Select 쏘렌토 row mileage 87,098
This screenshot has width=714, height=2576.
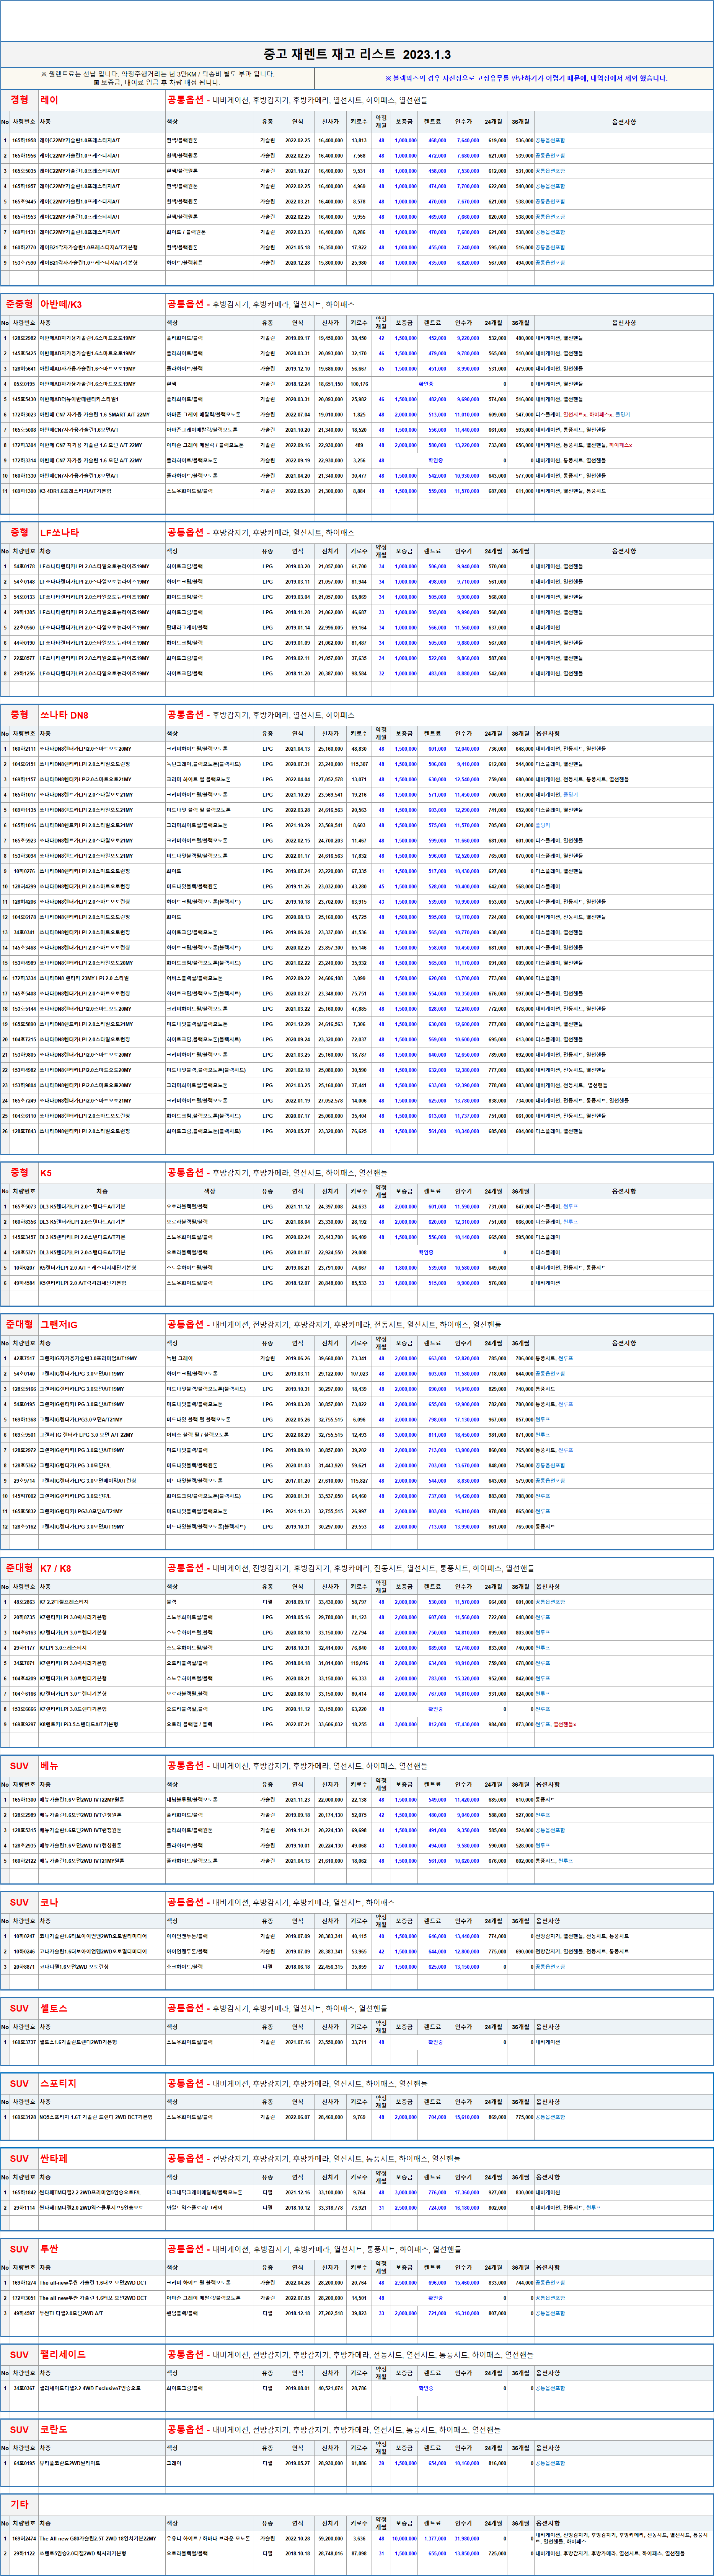click(359, 2554)
